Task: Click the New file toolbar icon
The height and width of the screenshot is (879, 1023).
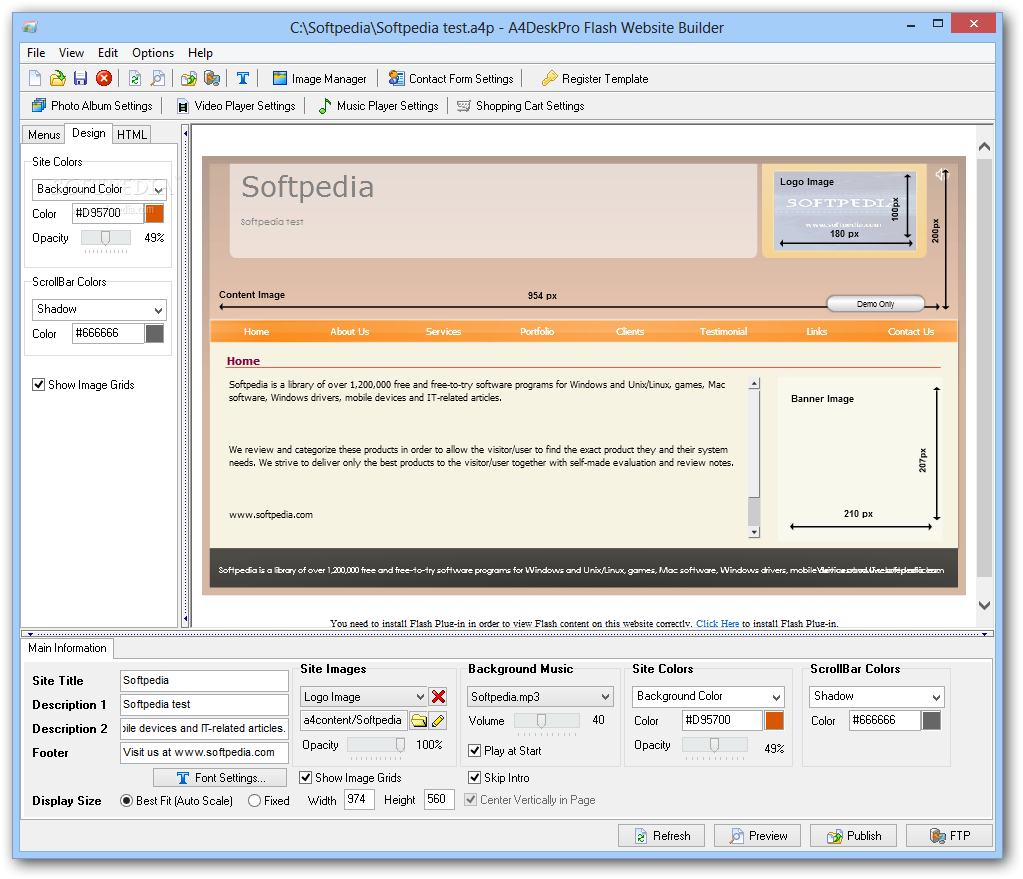Action: [35, 78]
